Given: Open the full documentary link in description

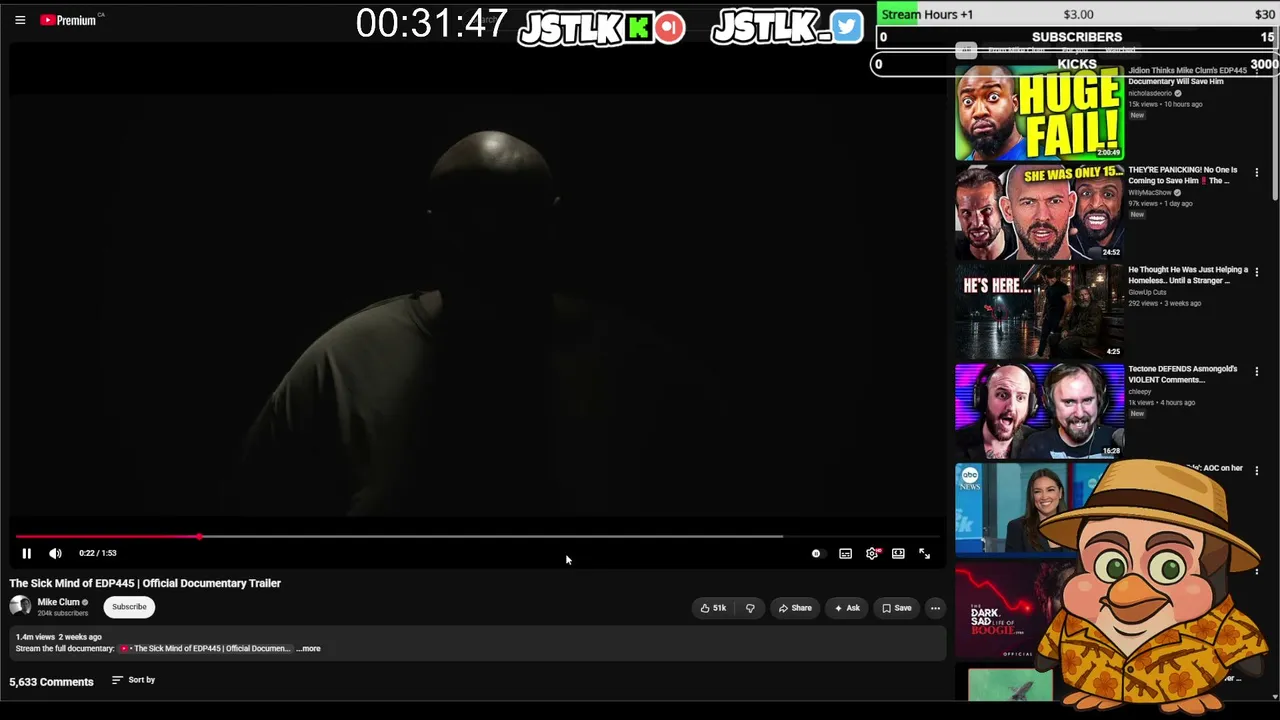Looking at the screenshot, I should (x=204, y=649).
